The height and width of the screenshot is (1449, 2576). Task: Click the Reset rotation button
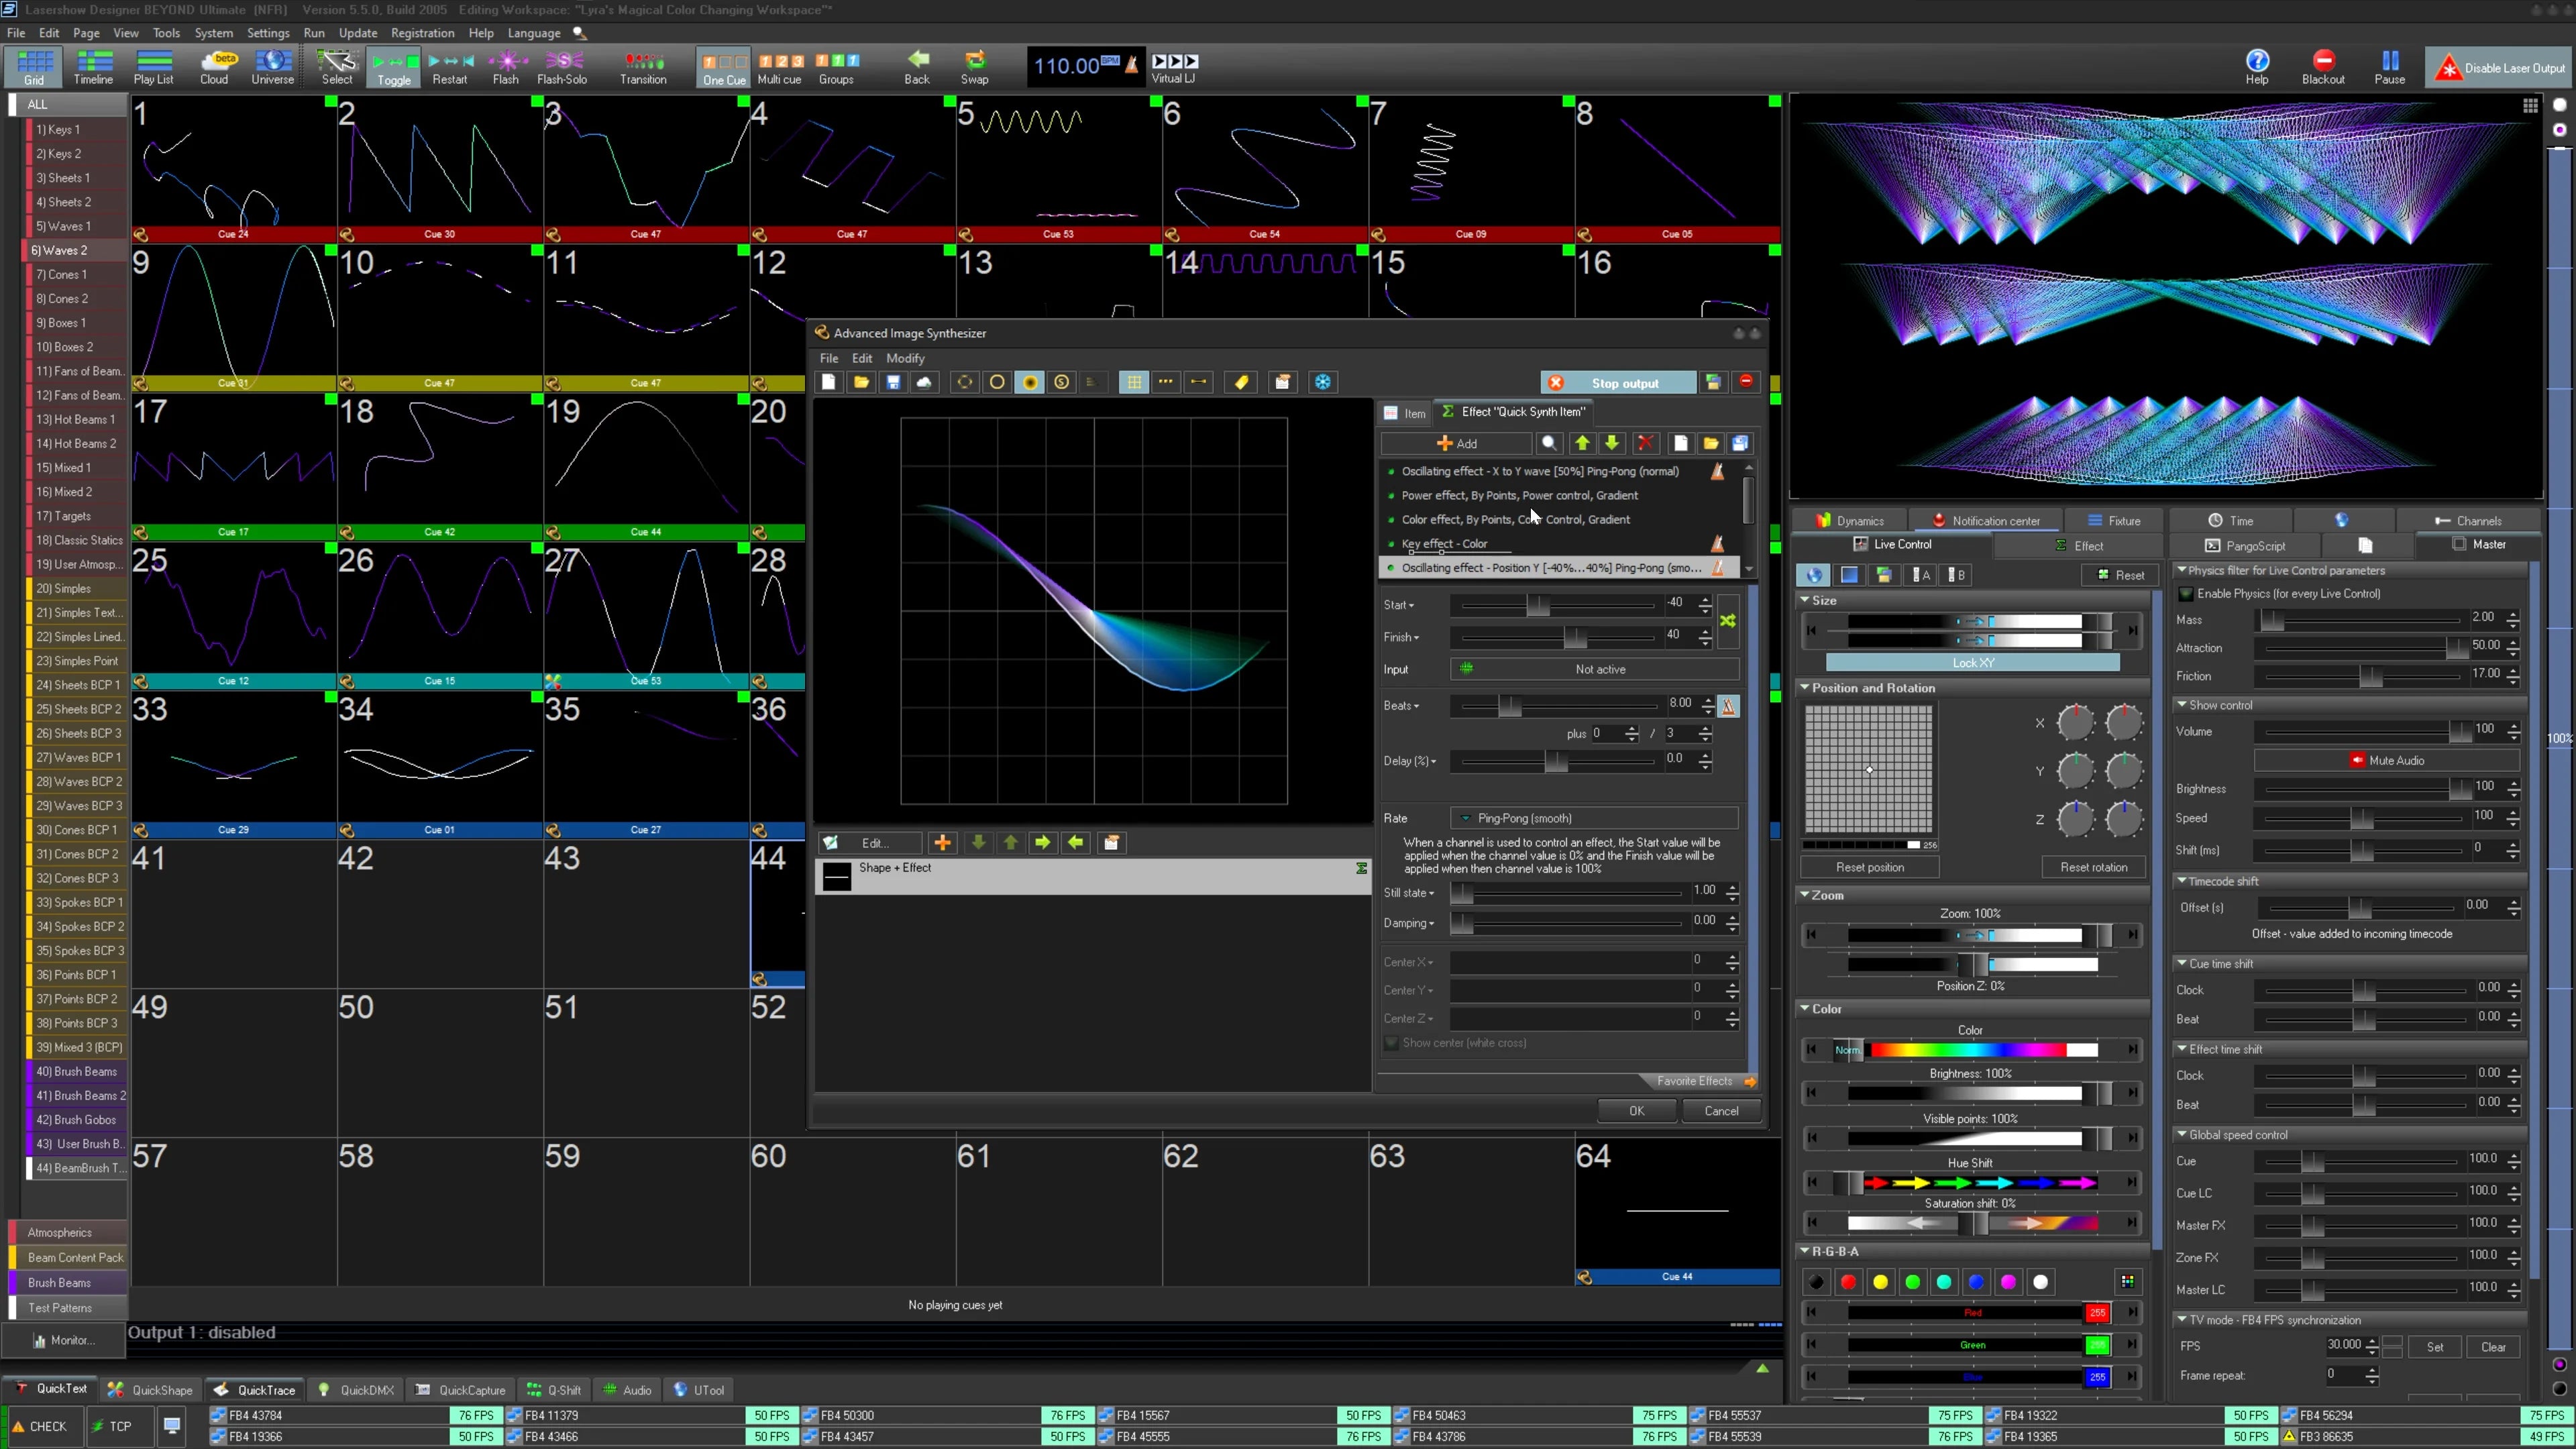[x=2093, y=867]
